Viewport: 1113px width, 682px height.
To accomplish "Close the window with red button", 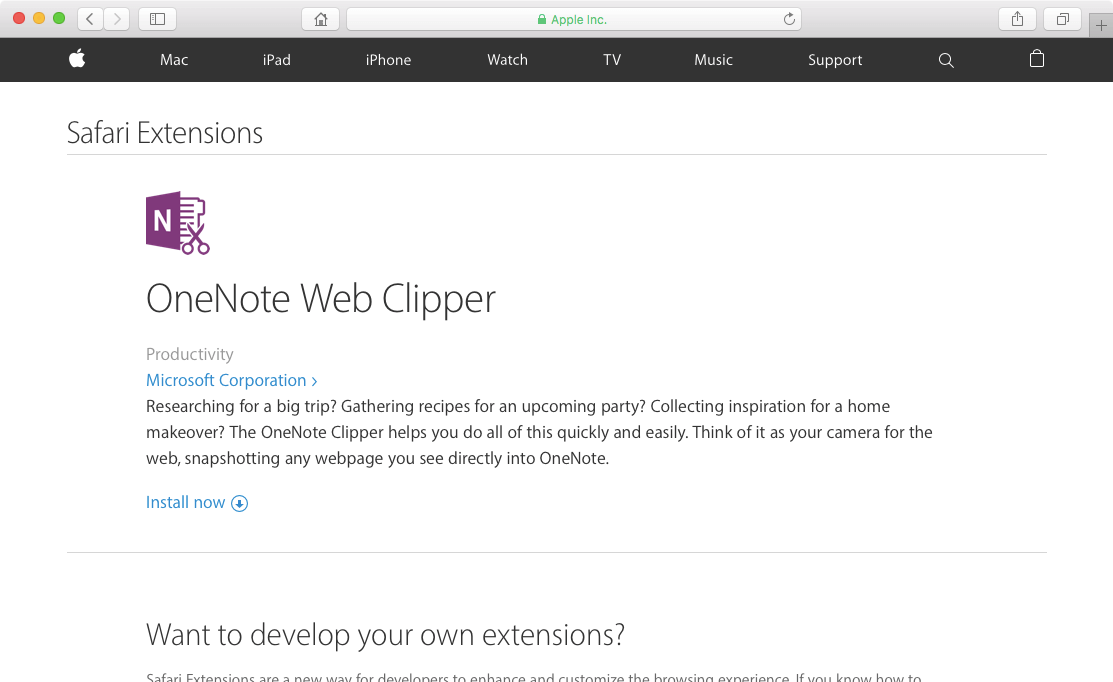I will pyautogui.click(x=19, y=18).
